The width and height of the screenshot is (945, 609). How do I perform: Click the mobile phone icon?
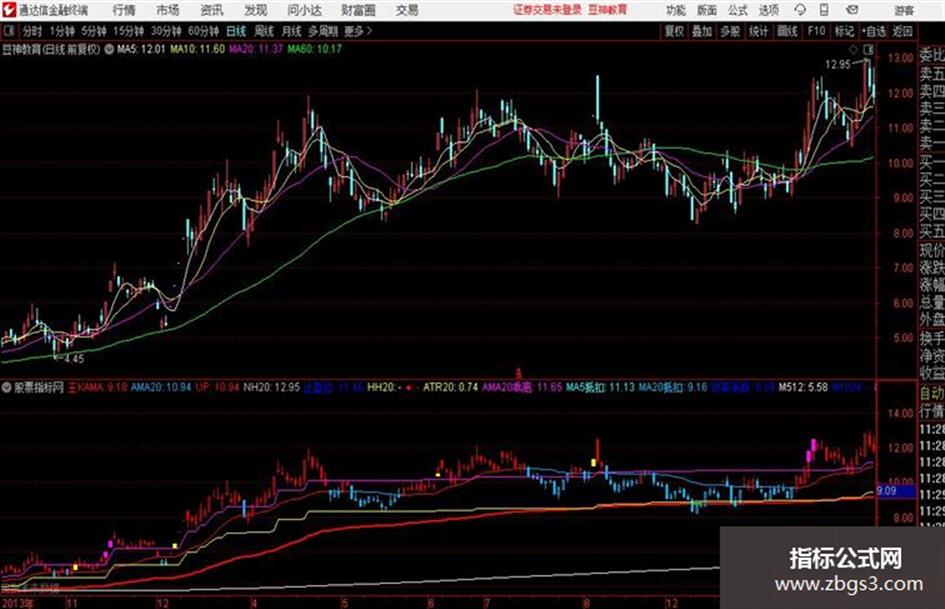tap(824, 10)
